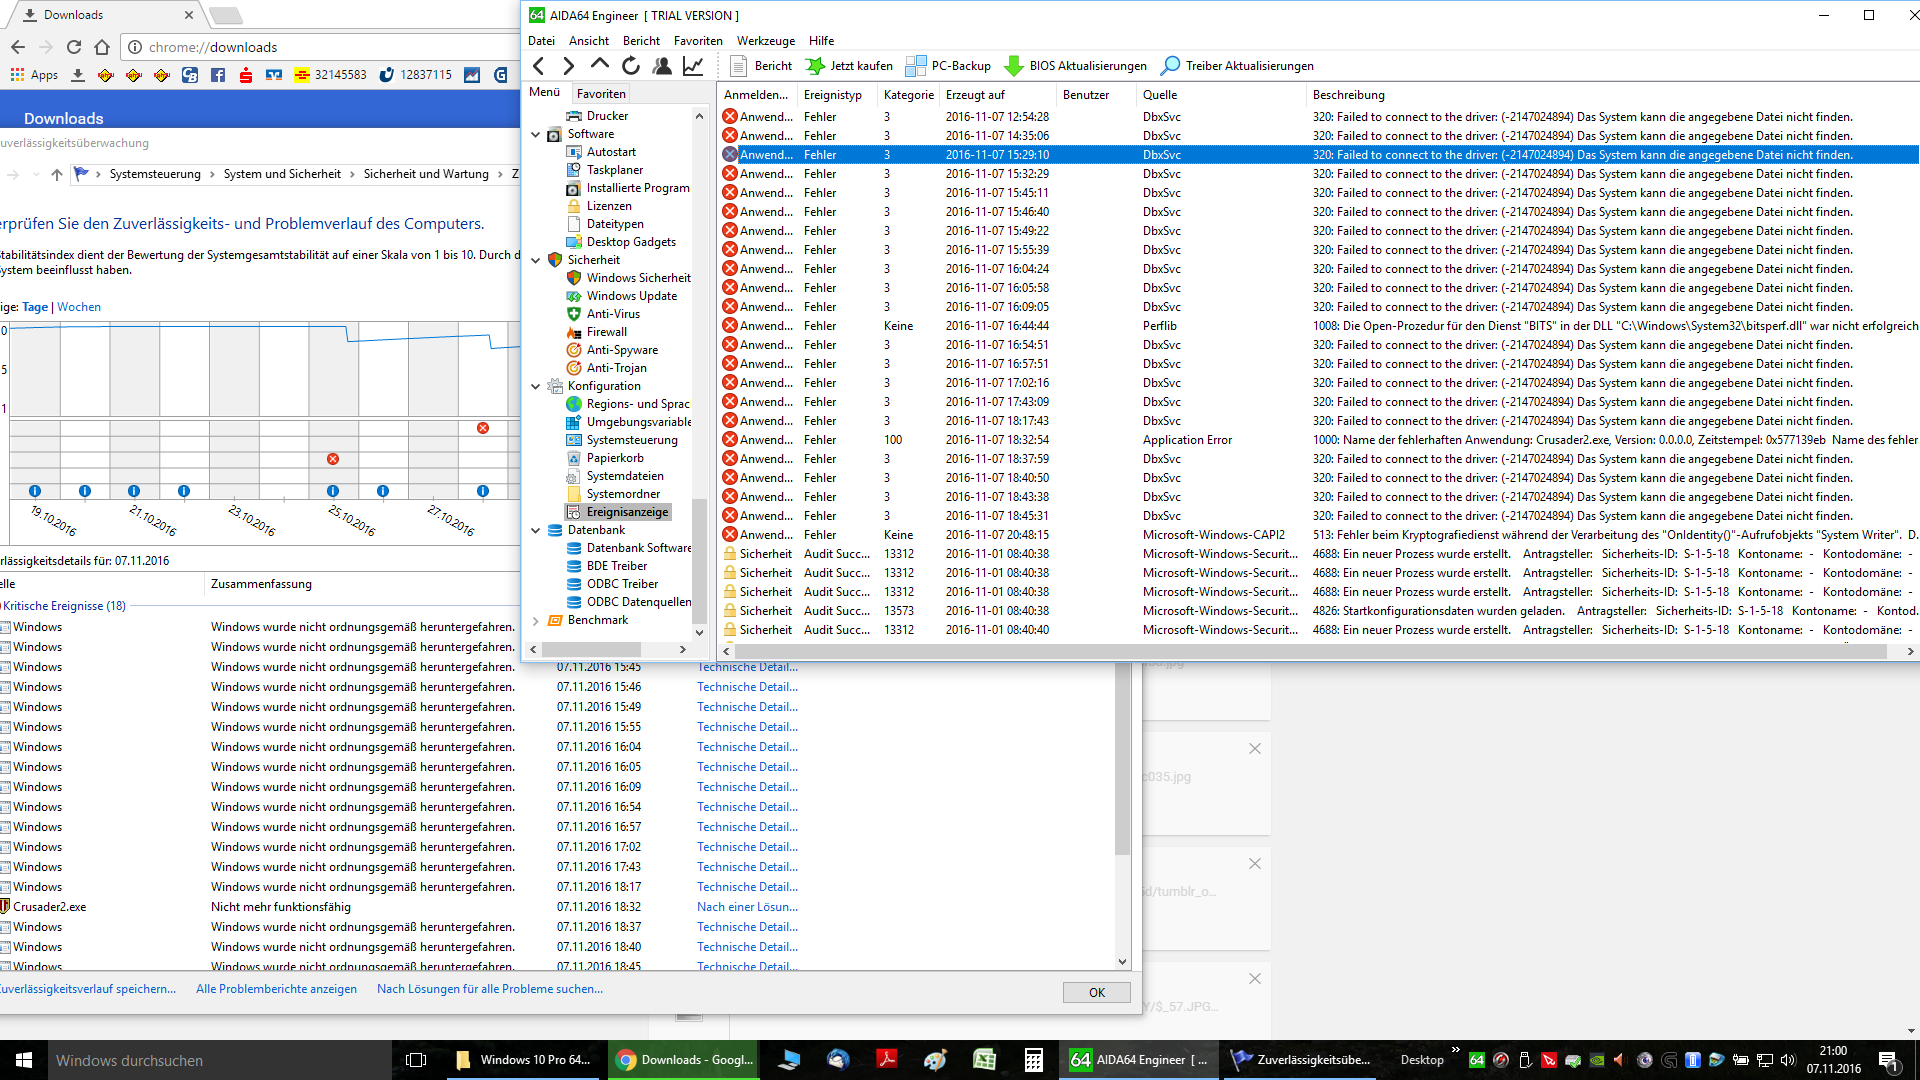Click the AIDA64 refresh icon

pyautogui.click(x=630, y=66)
